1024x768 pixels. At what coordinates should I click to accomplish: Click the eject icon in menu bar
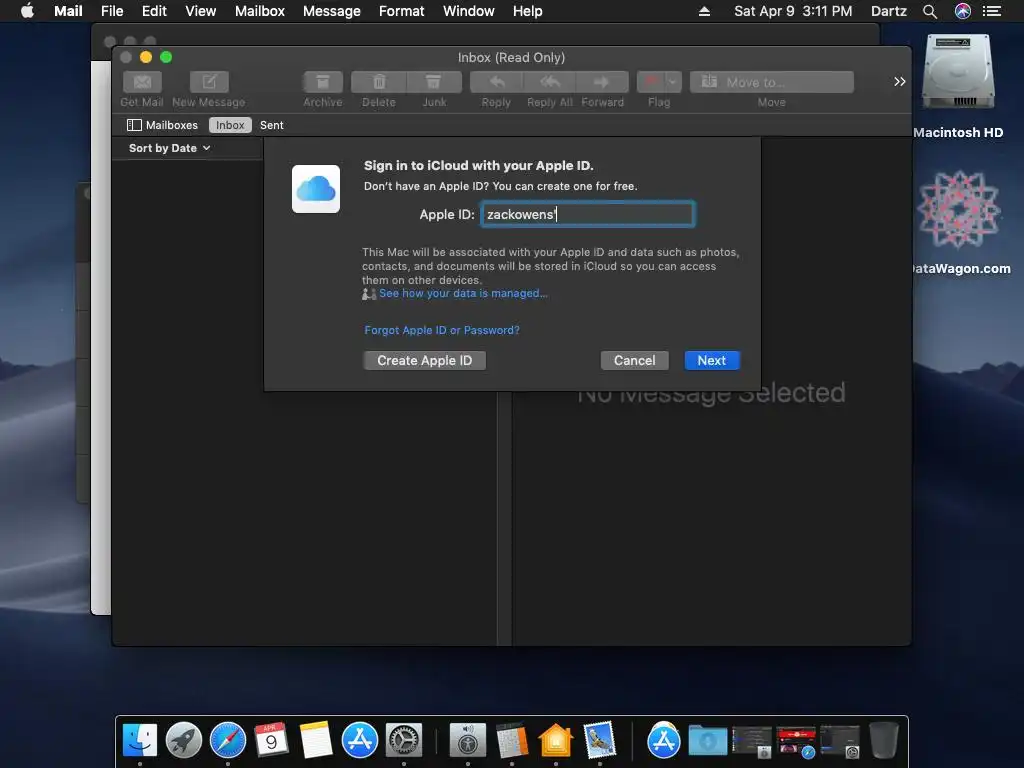705,11
